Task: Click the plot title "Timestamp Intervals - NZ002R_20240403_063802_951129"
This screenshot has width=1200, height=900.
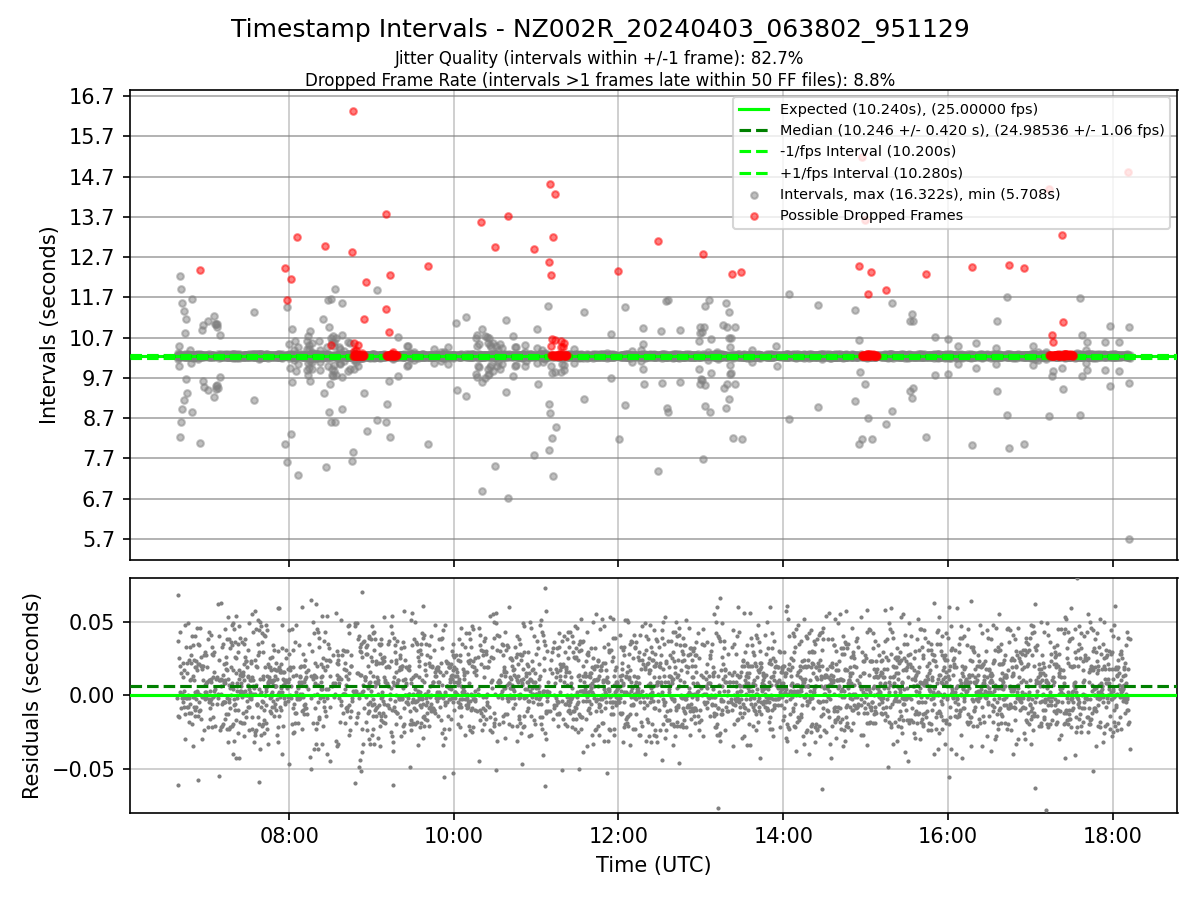Action: click(x=600, y=29)
